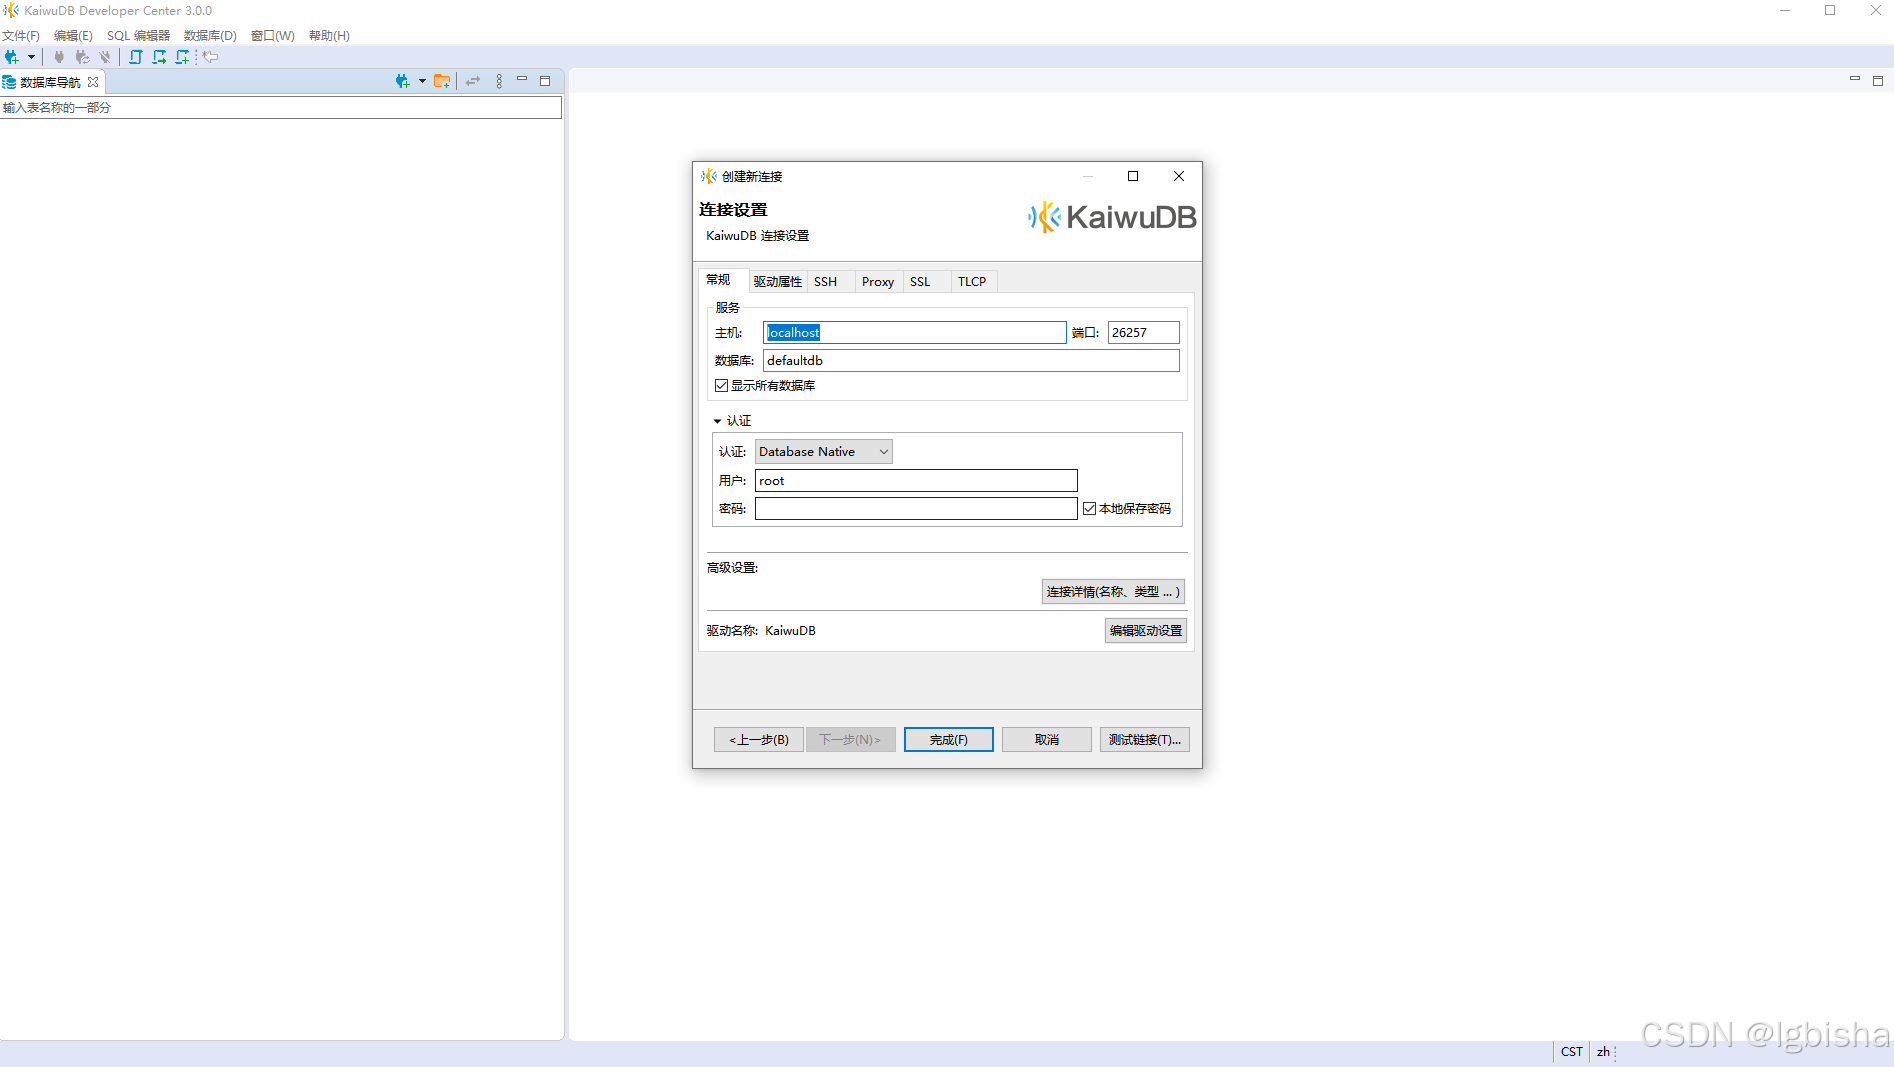This screenshot has height=1067, width=1894.
Task: Open dropdown arrow next to navigator new connection
Action: tap(422, 81)
